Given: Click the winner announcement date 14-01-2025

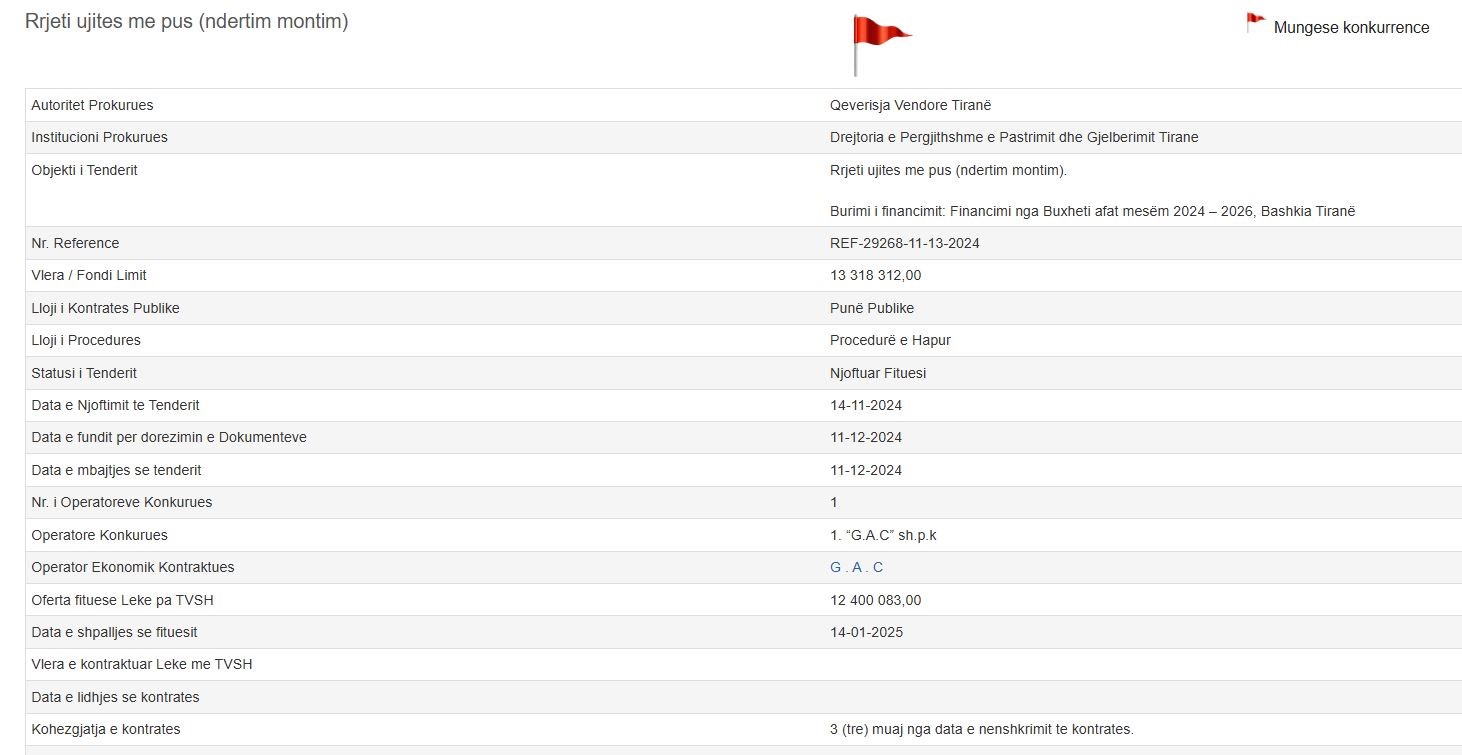Looking at the screenshot, I should tap(866, 632).
